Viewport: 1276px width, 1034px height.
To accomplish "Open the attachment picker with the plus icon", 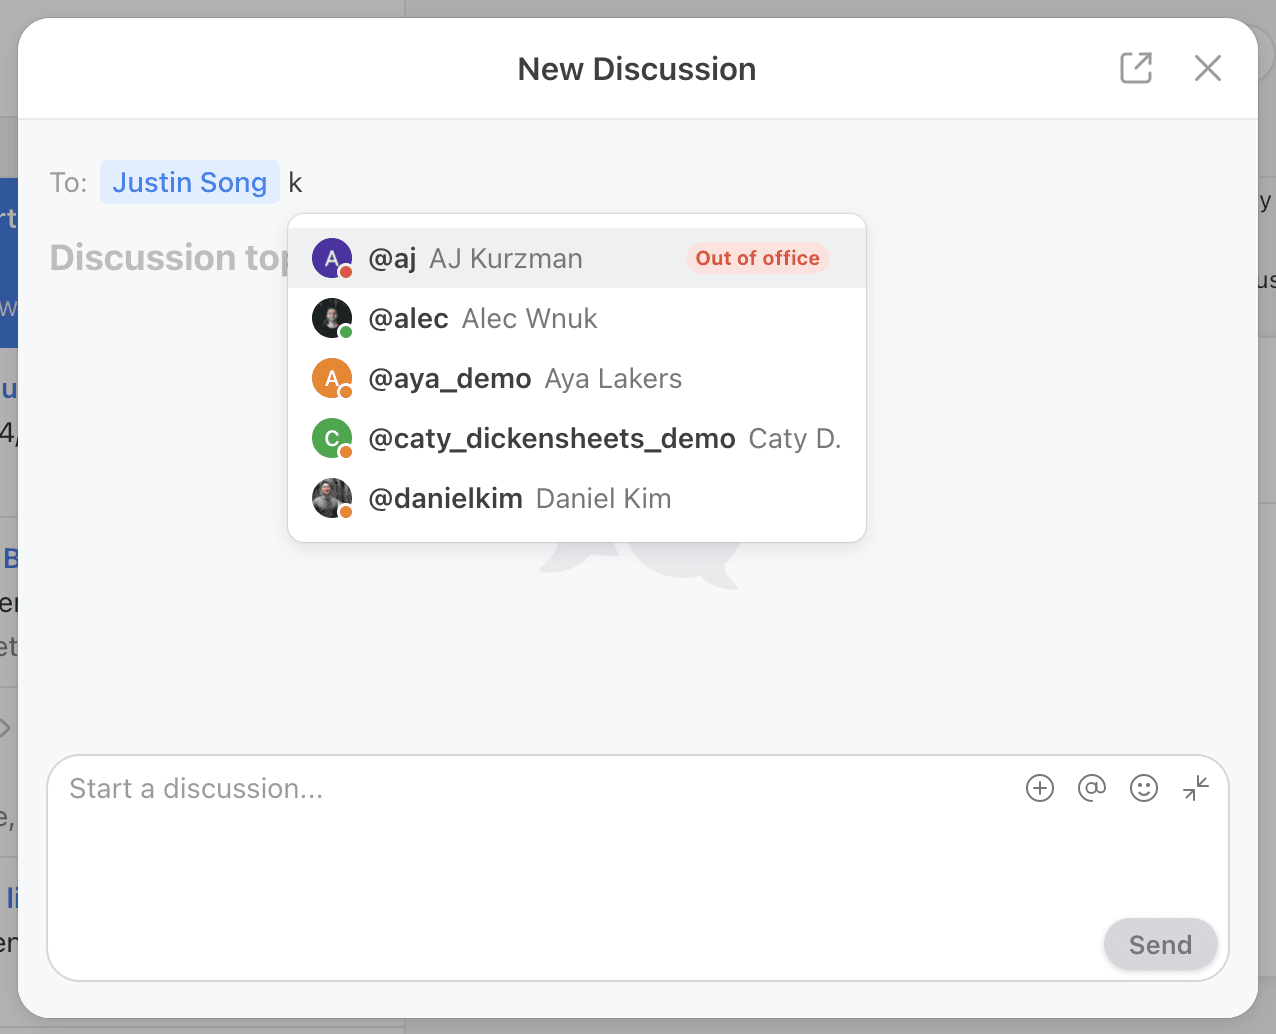I will [1040, 788].
